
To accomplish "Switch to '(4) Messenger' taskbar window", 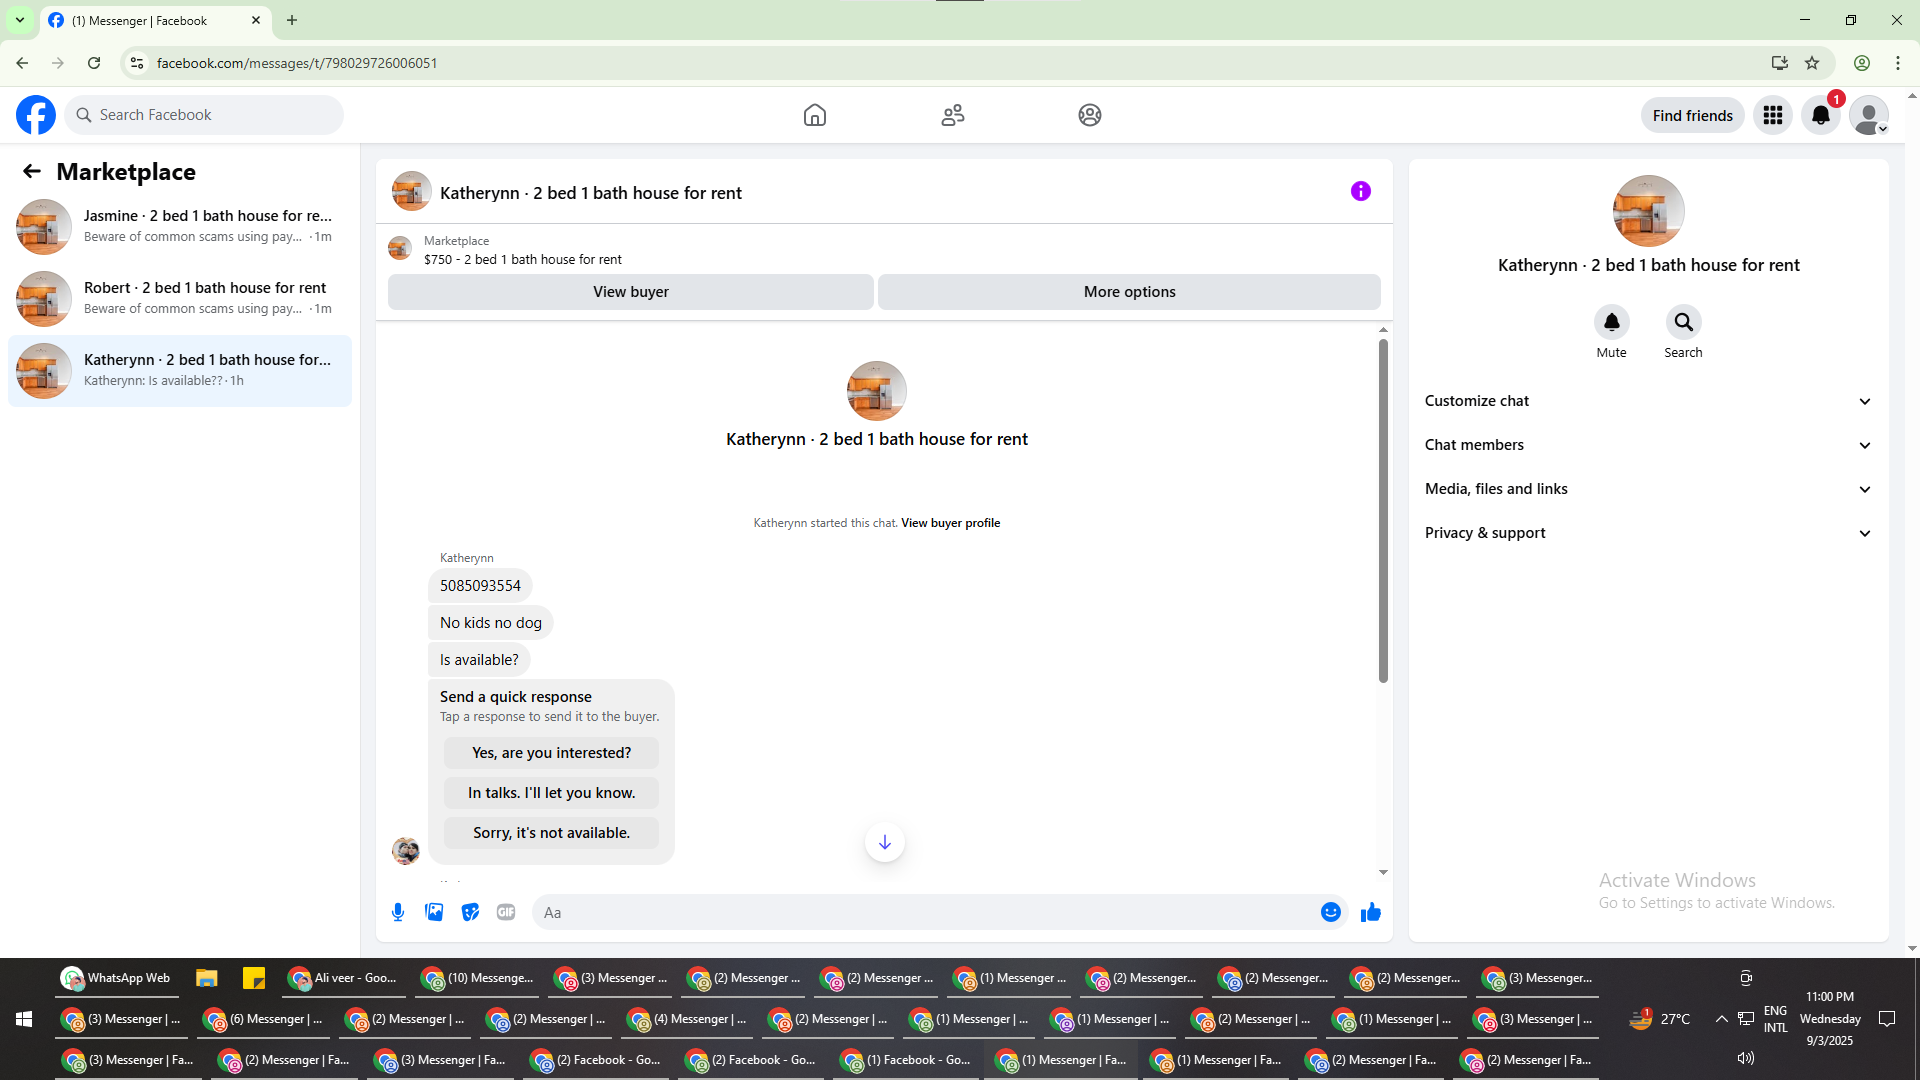I will click(687, 1019).
